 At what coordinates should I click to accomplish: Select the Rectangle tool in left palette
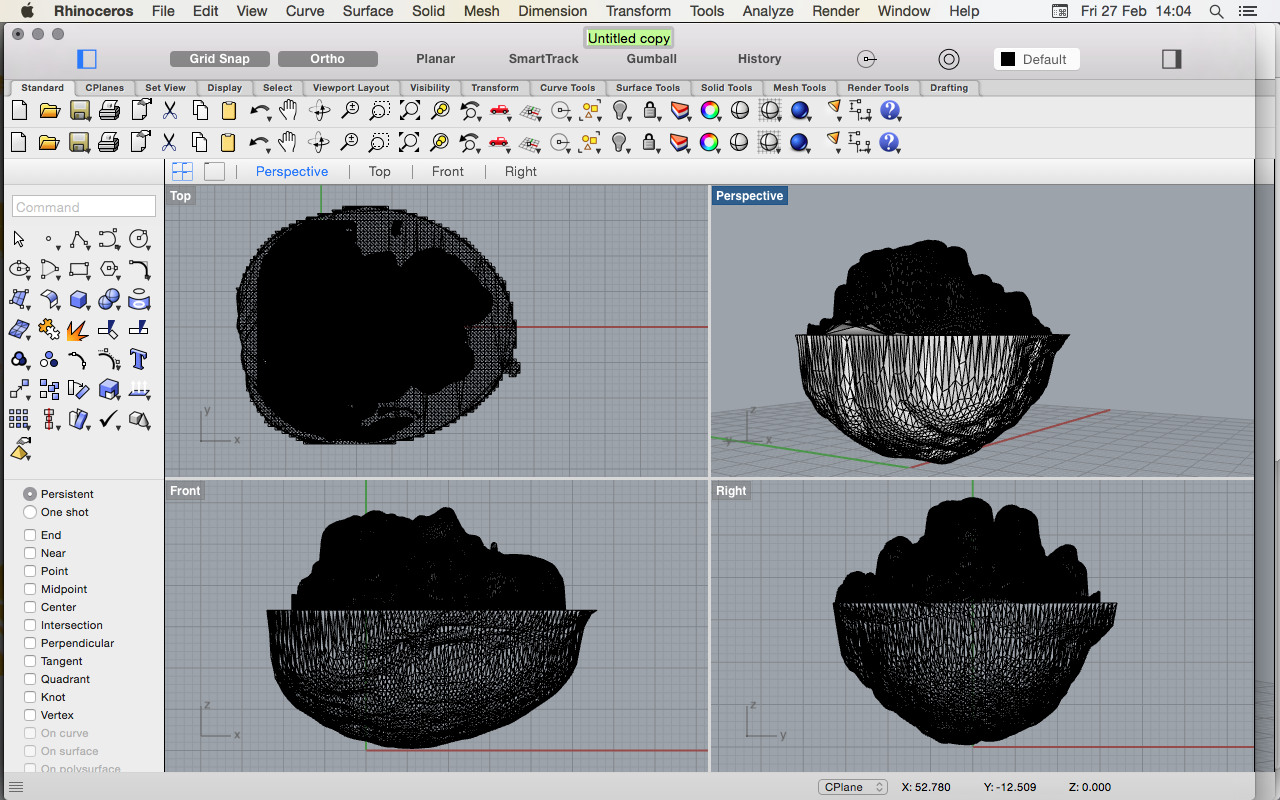tap(79, 270)
